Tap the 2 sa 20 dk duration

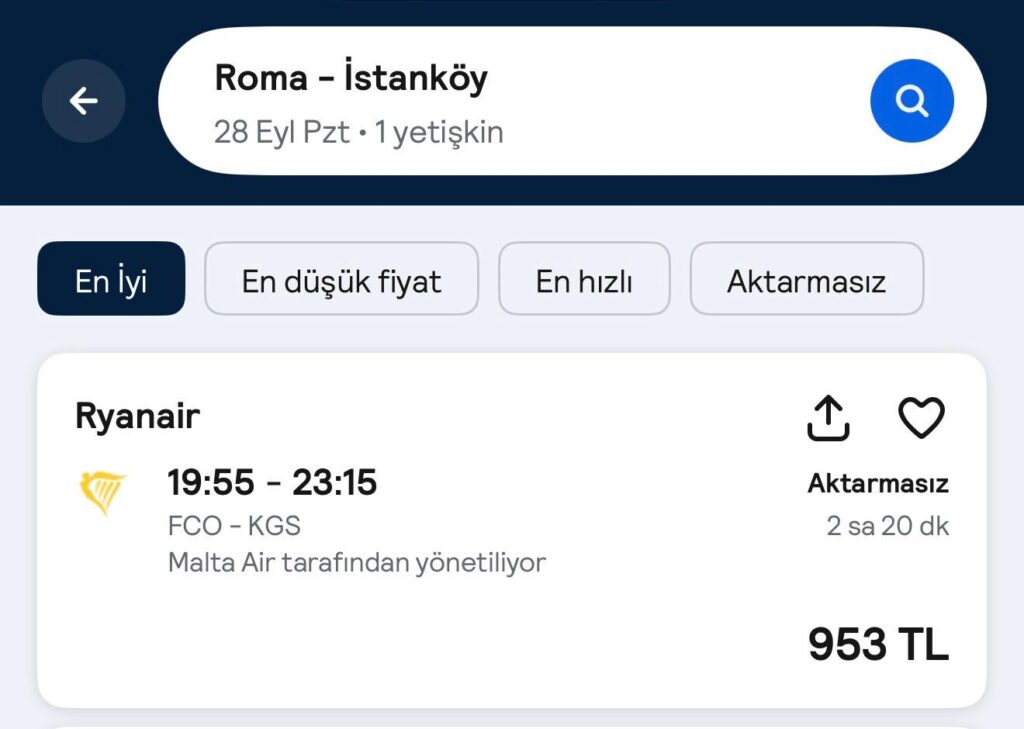point(887,526)
